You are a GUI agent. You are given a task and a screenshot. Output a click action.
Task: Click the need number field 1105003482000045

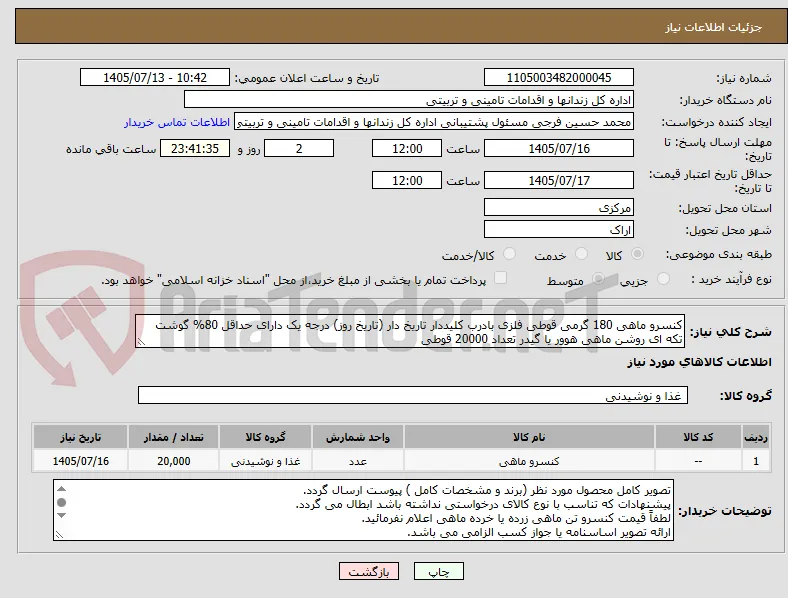pyautogui.click(x=558, y=77)
